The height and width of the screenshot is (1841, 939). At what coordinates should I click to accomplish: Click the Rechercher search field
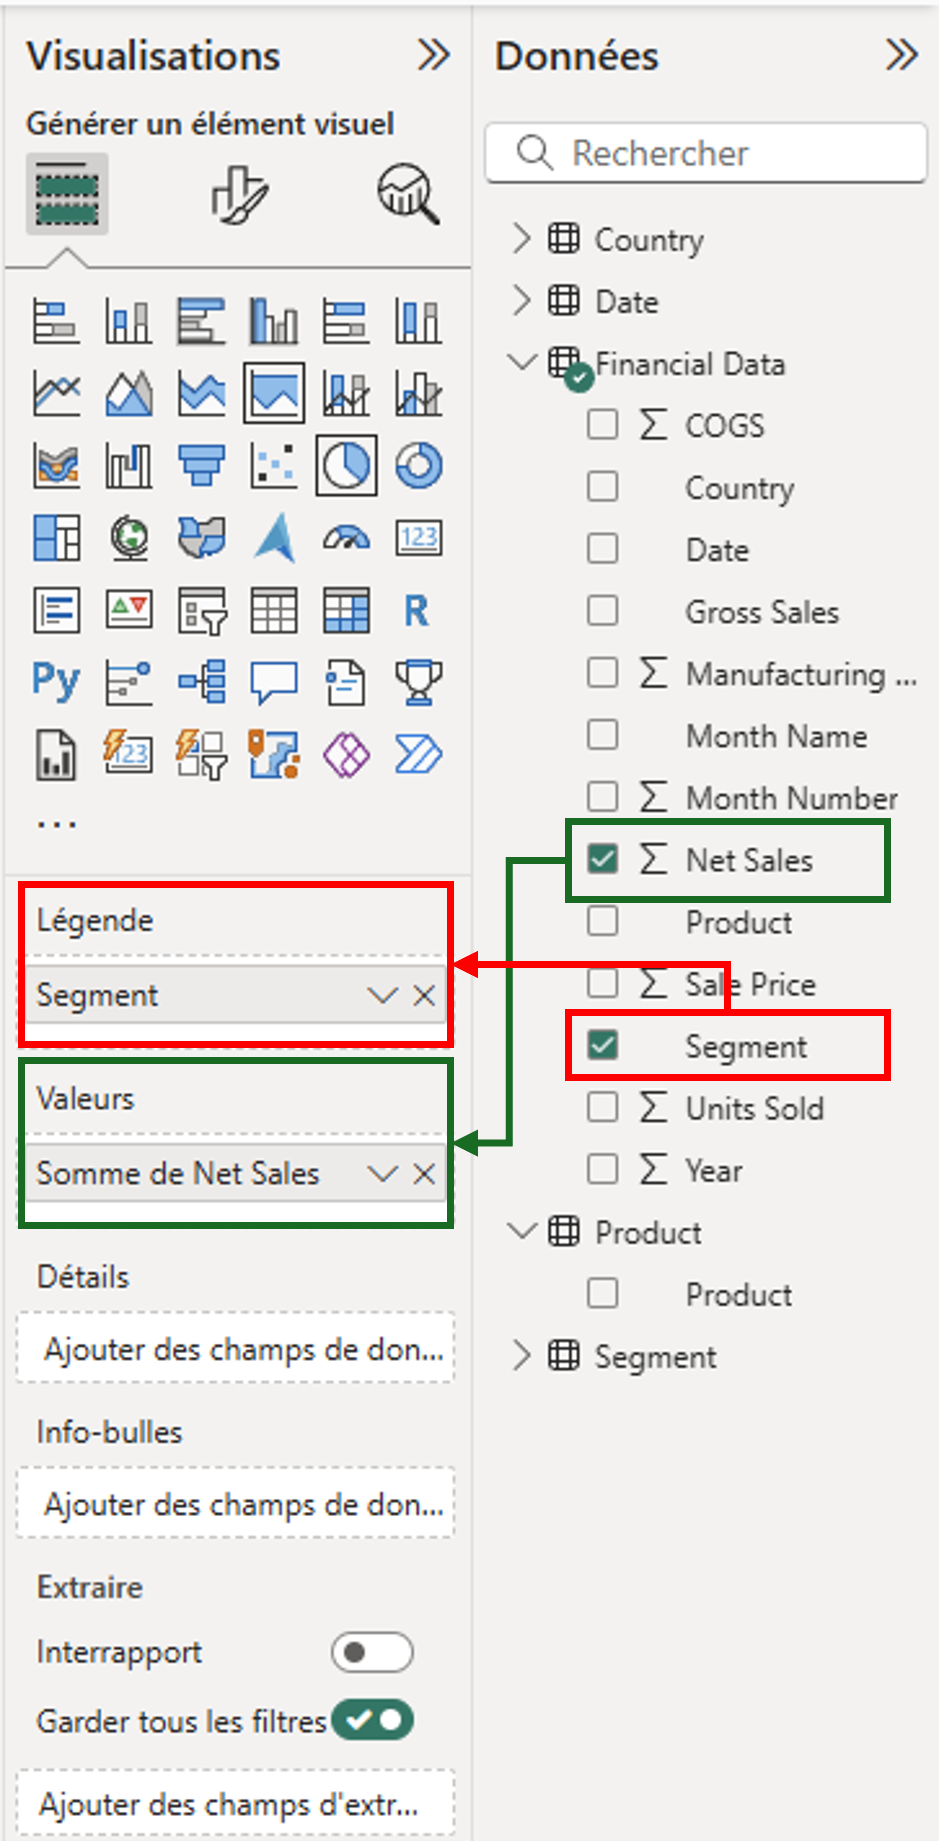pyautogui.click(x=705, y=153)
